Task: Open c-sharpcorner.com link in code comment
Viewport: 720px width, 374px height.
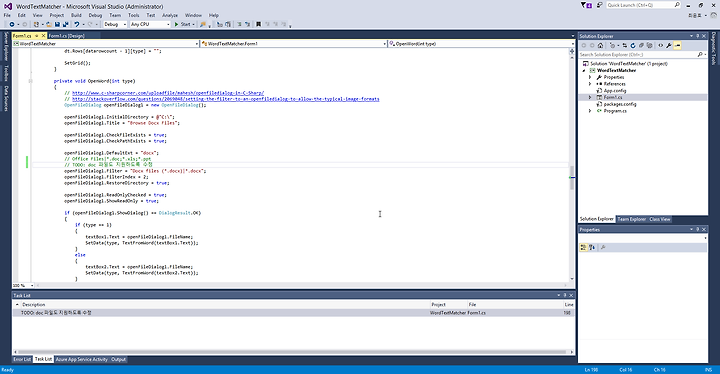Action: pos(168,93)
